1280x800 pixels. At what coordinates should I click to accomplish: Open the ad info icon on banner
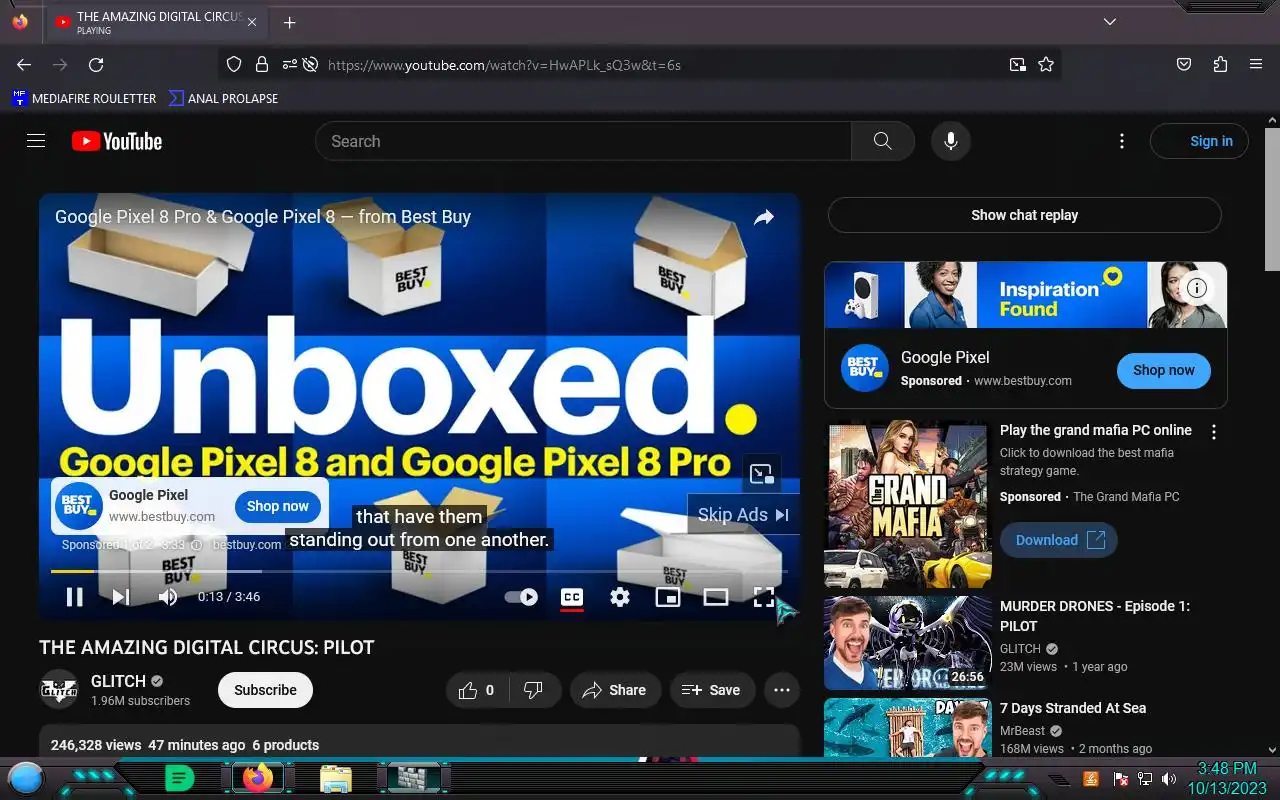point(1197,288)
